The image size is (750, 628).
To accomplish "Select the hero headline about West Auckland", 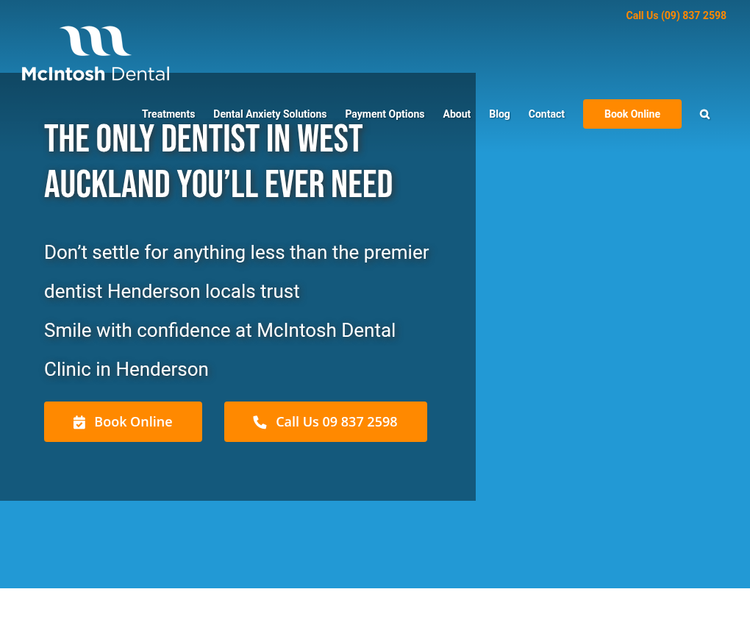I will click(x=219, y=161).
